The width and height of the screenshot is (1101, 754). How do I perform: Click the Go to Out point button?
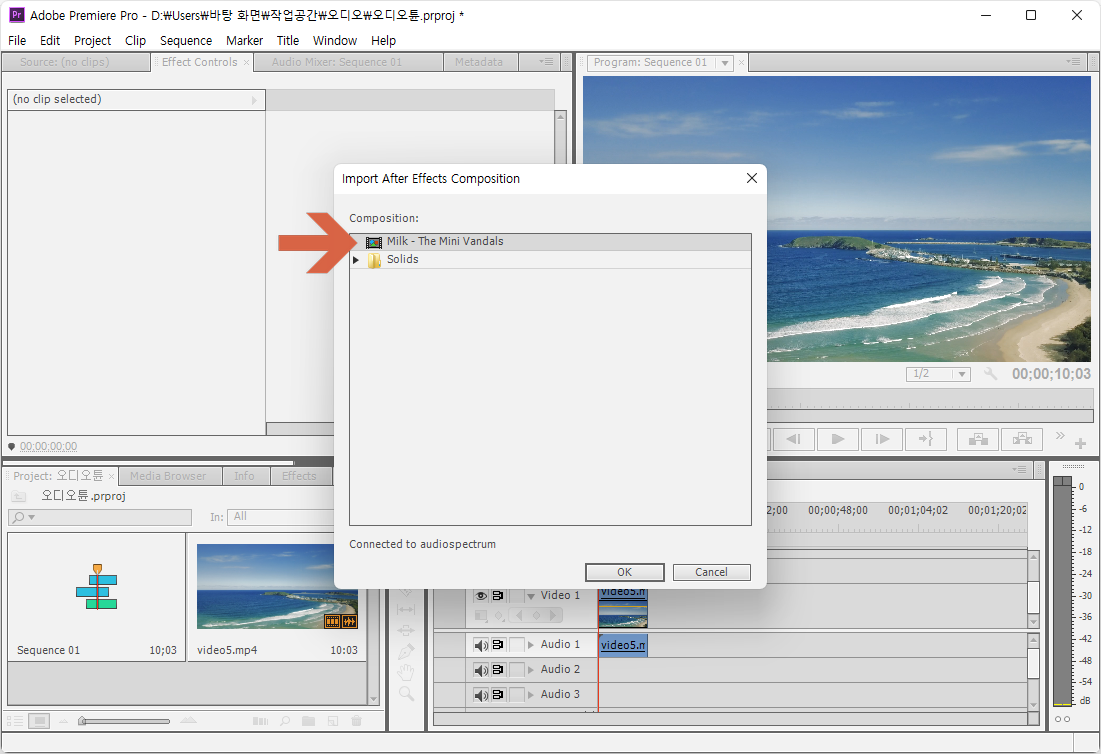click(x=926, y=439)
